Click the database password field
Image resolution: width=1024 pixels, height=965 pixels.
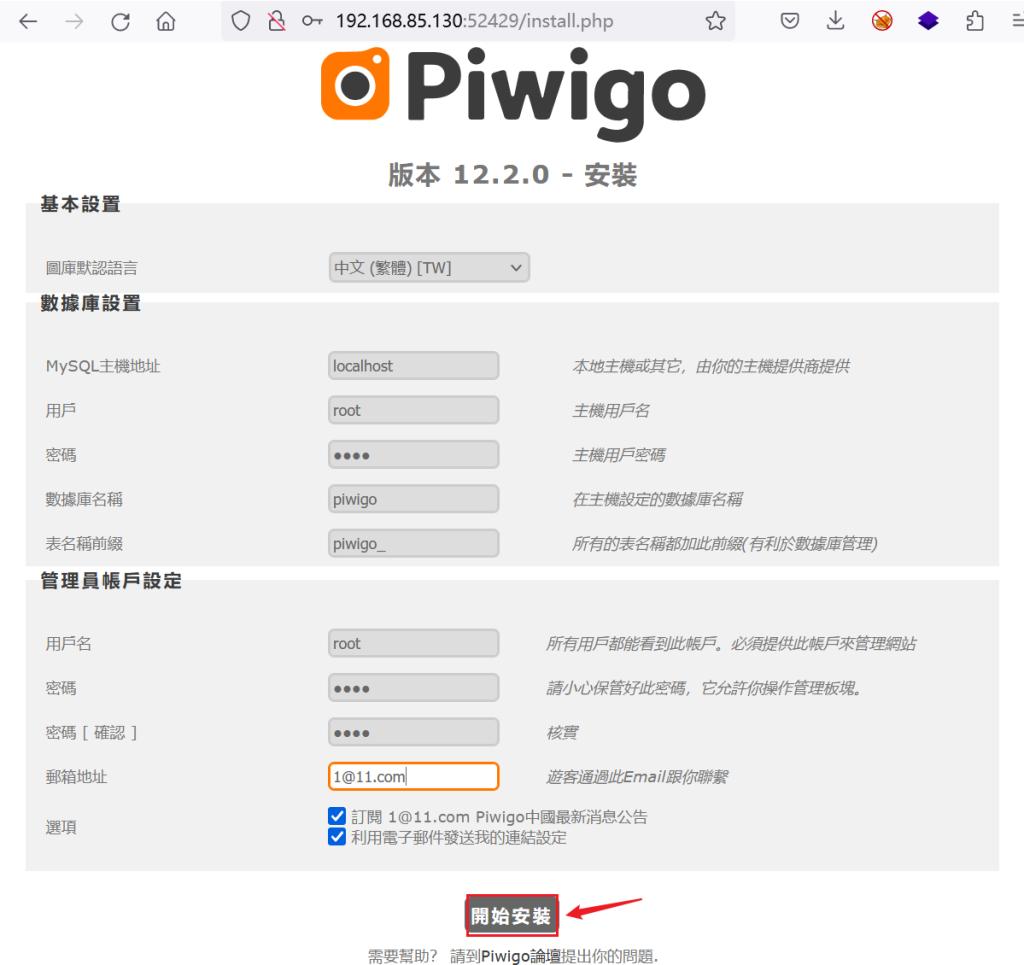click(x=413, y=454)
